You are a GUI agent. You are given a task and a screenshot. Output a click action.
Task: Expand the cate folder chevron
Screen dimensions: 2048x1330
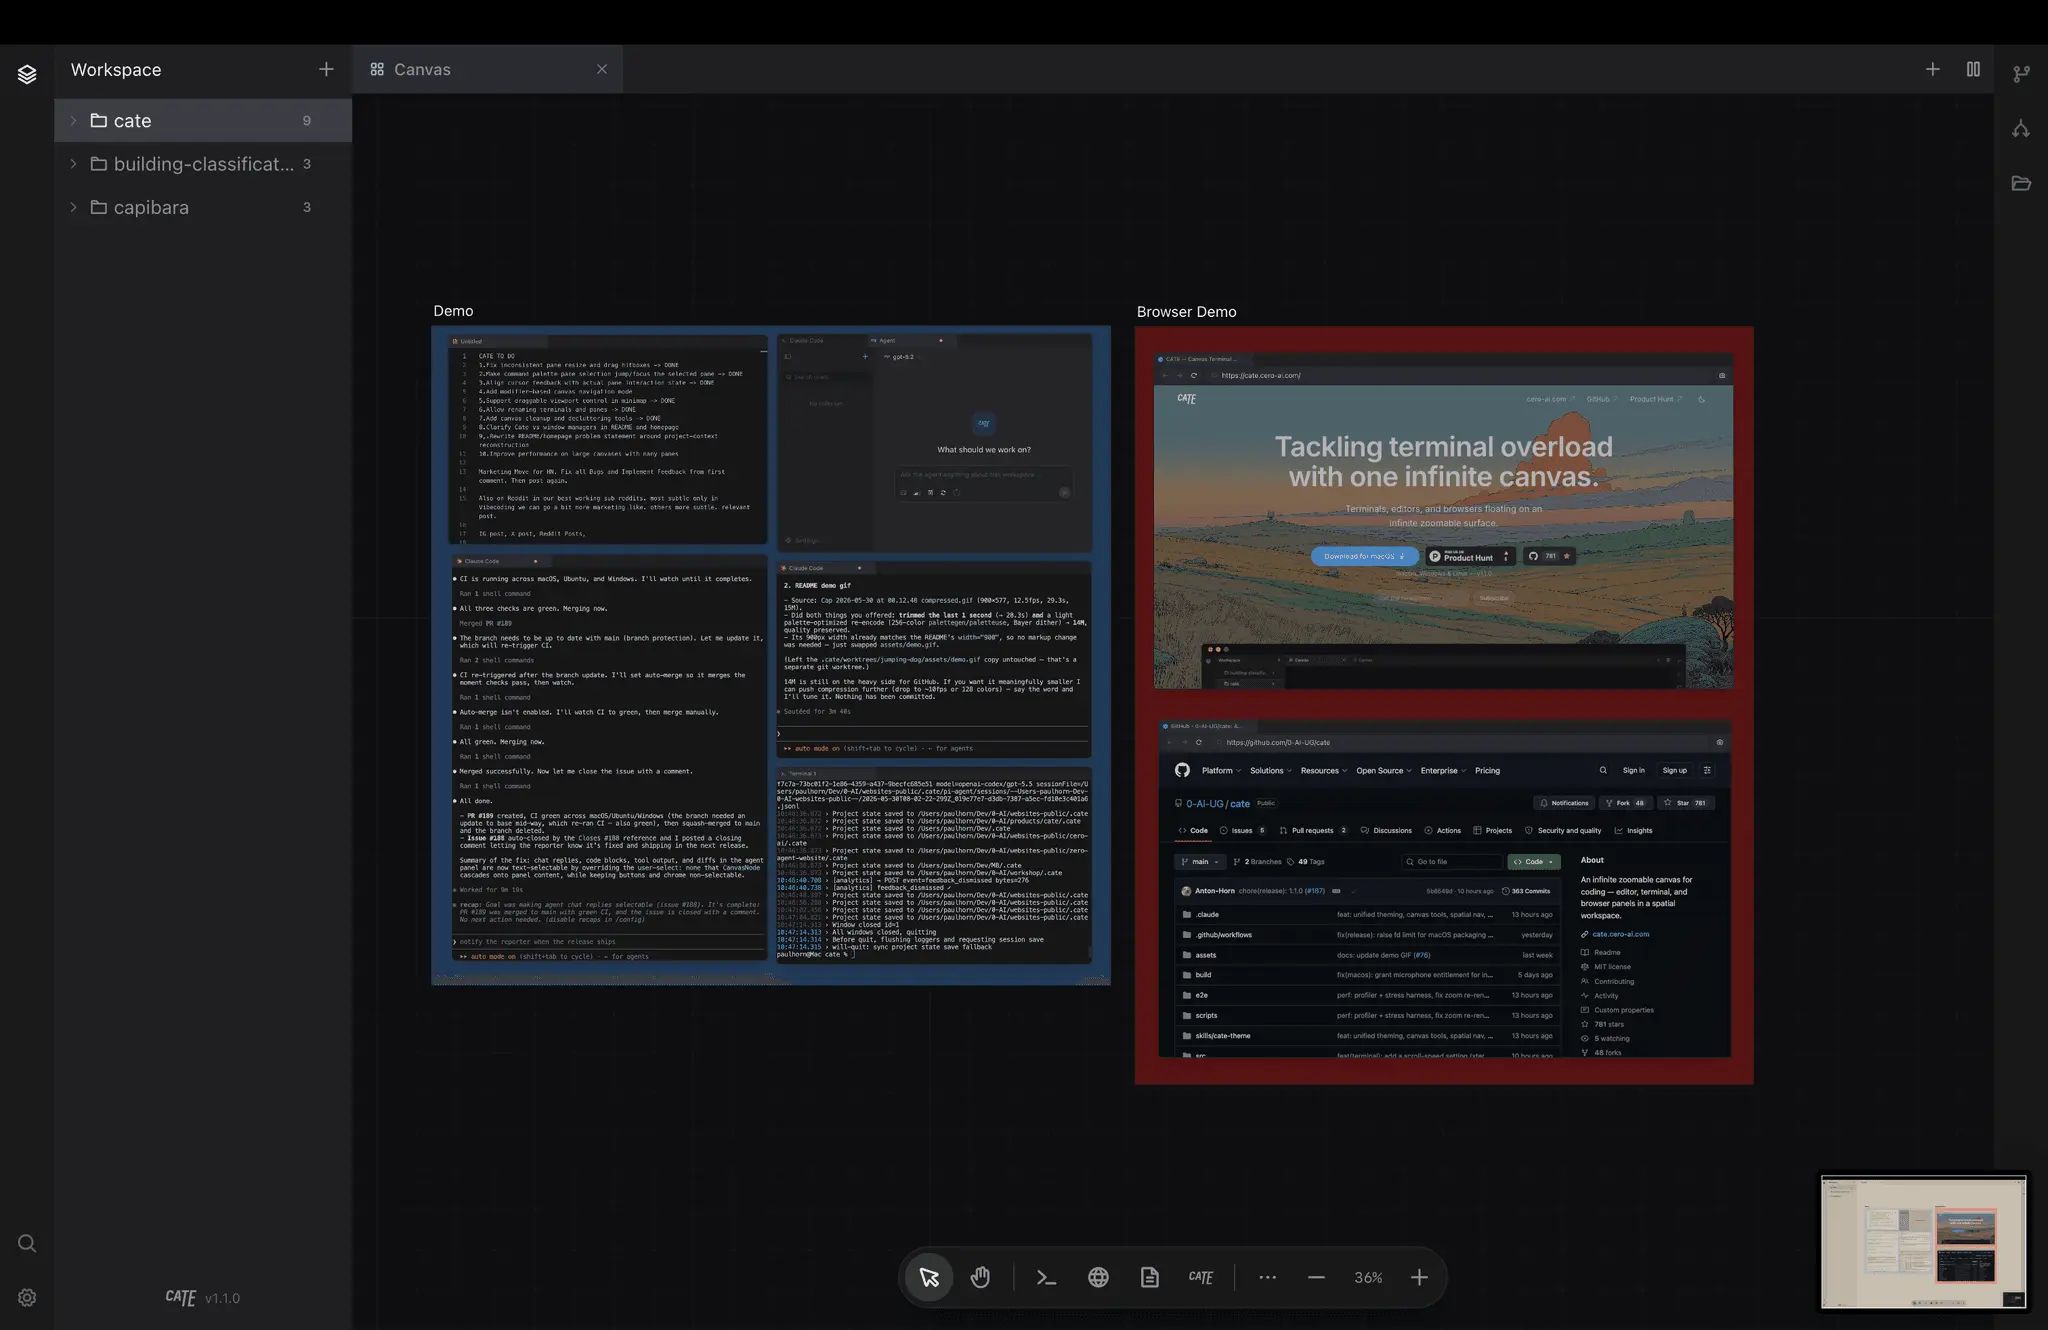[73, 120]
